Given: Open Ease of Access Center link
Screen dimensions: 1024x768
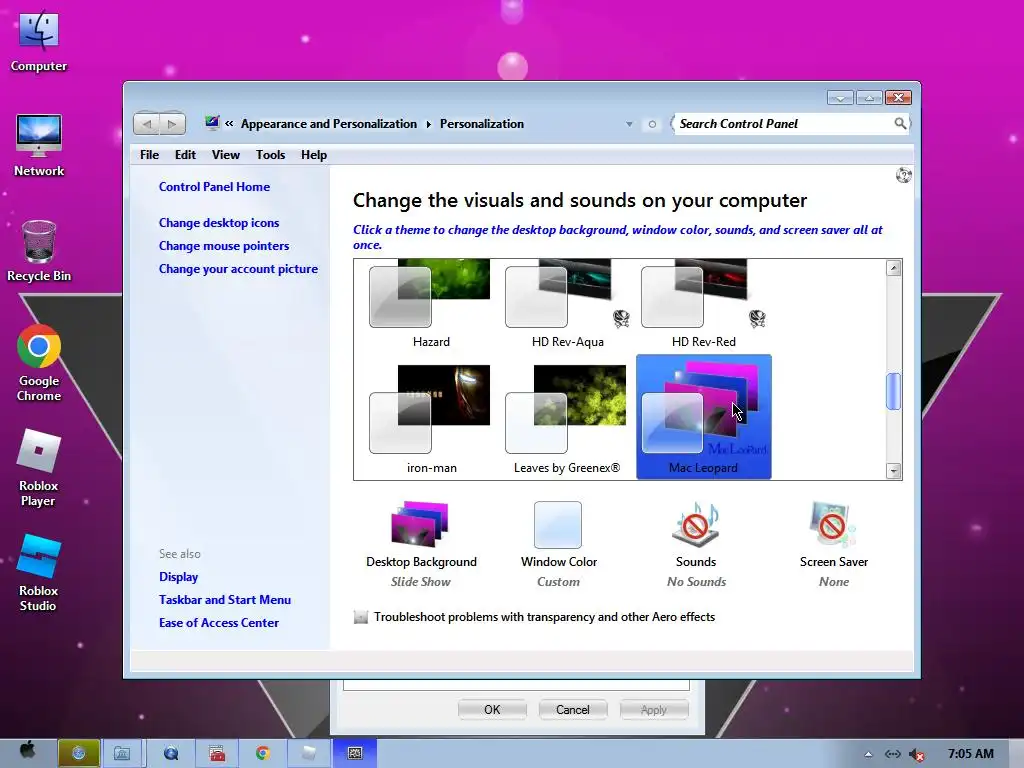Looking at the screenshot, I should (x=219, y=622).
